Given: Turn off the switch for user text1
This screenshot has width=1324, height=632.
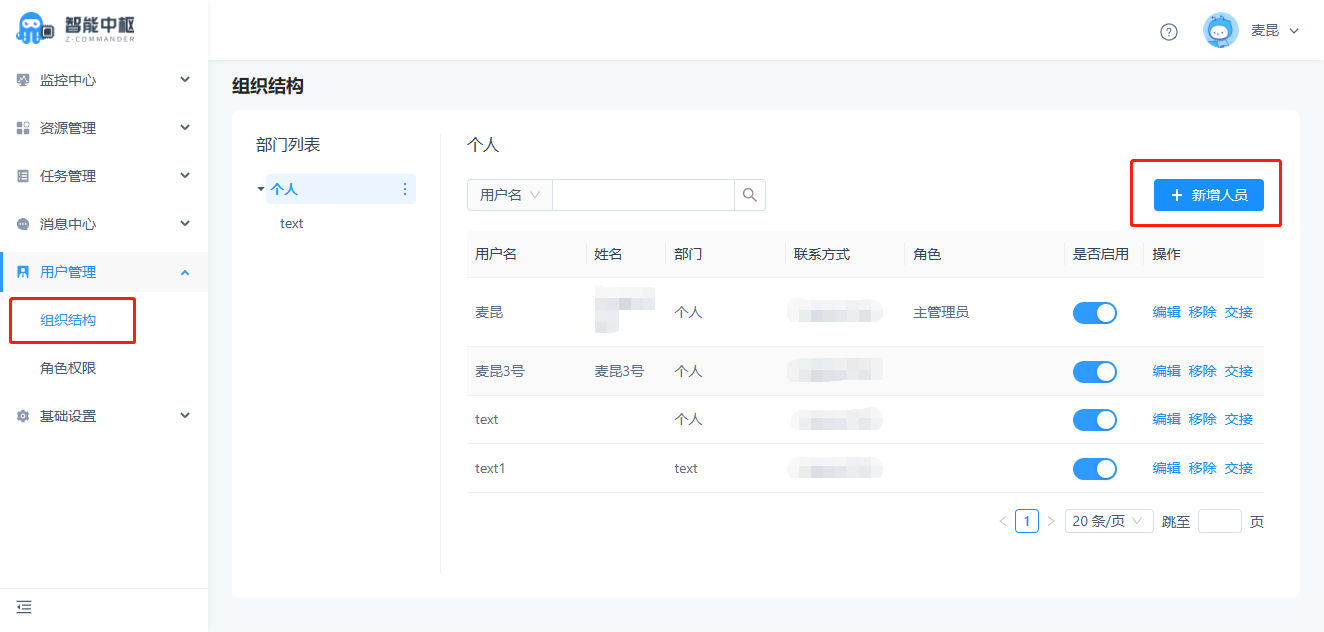Looking at the screenshot, I should click(x=1094, y=469).
